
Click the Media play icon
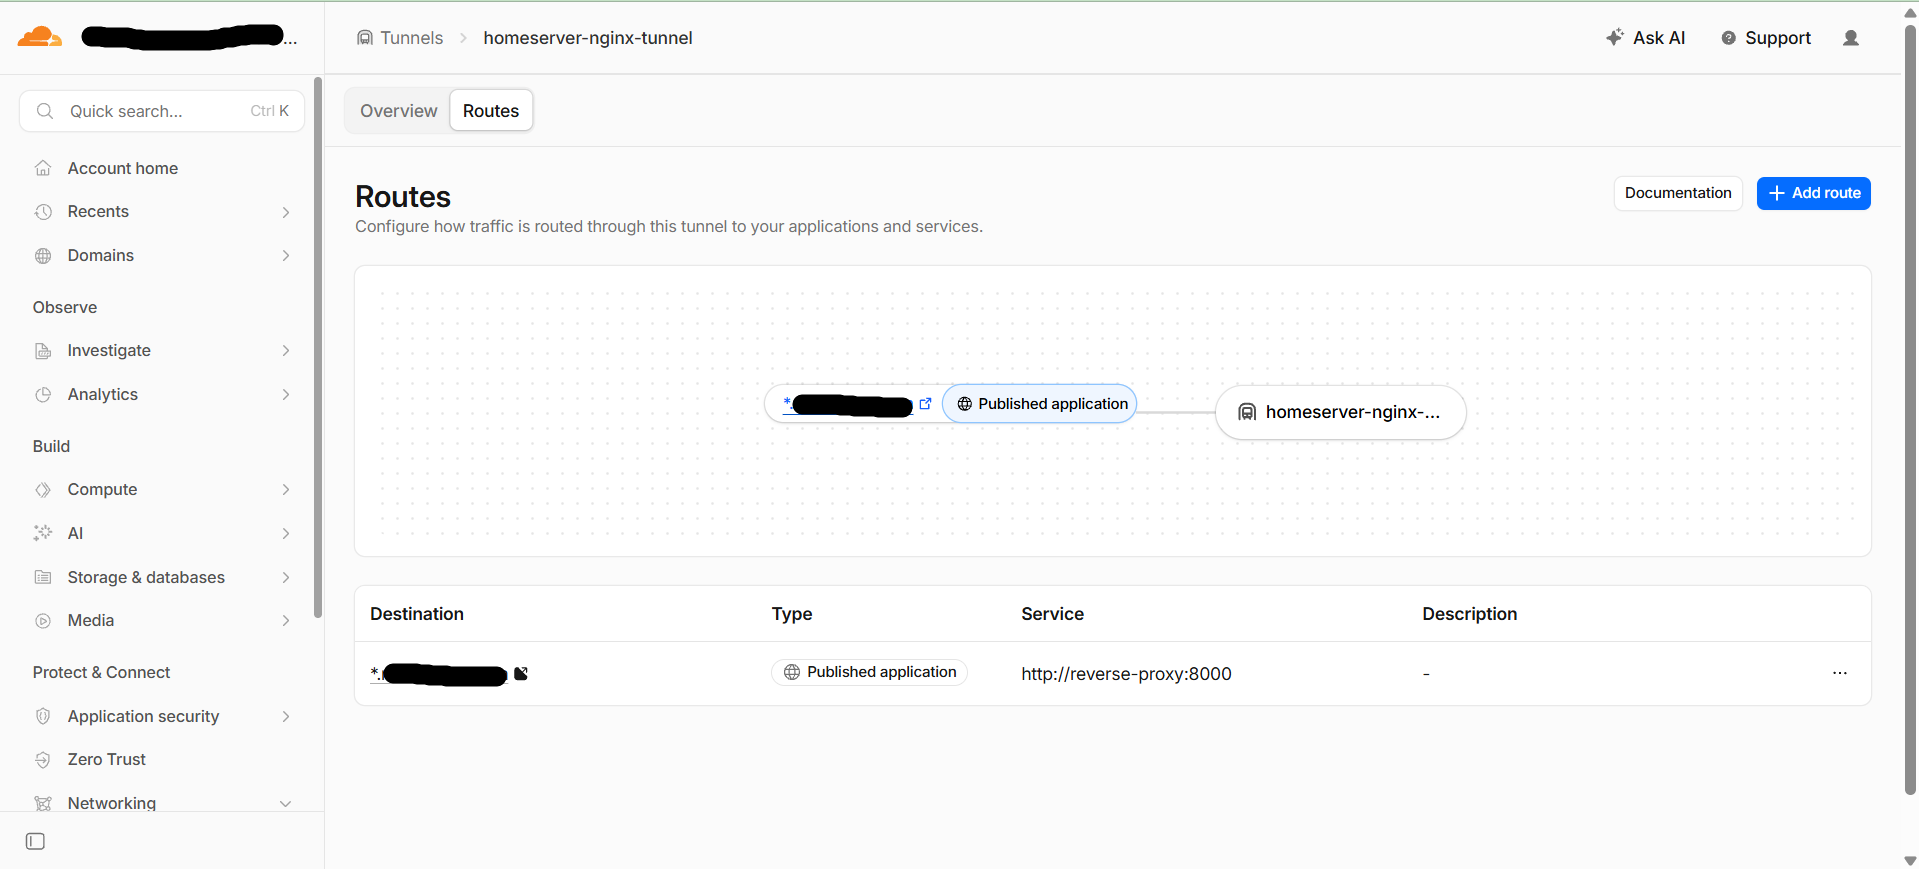tap(43, 621)
